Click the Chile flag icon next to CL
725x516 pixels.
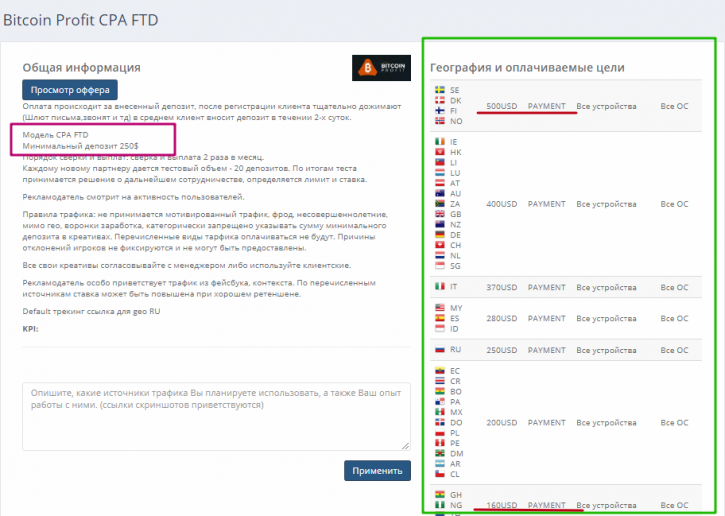(x=440, y=474)
